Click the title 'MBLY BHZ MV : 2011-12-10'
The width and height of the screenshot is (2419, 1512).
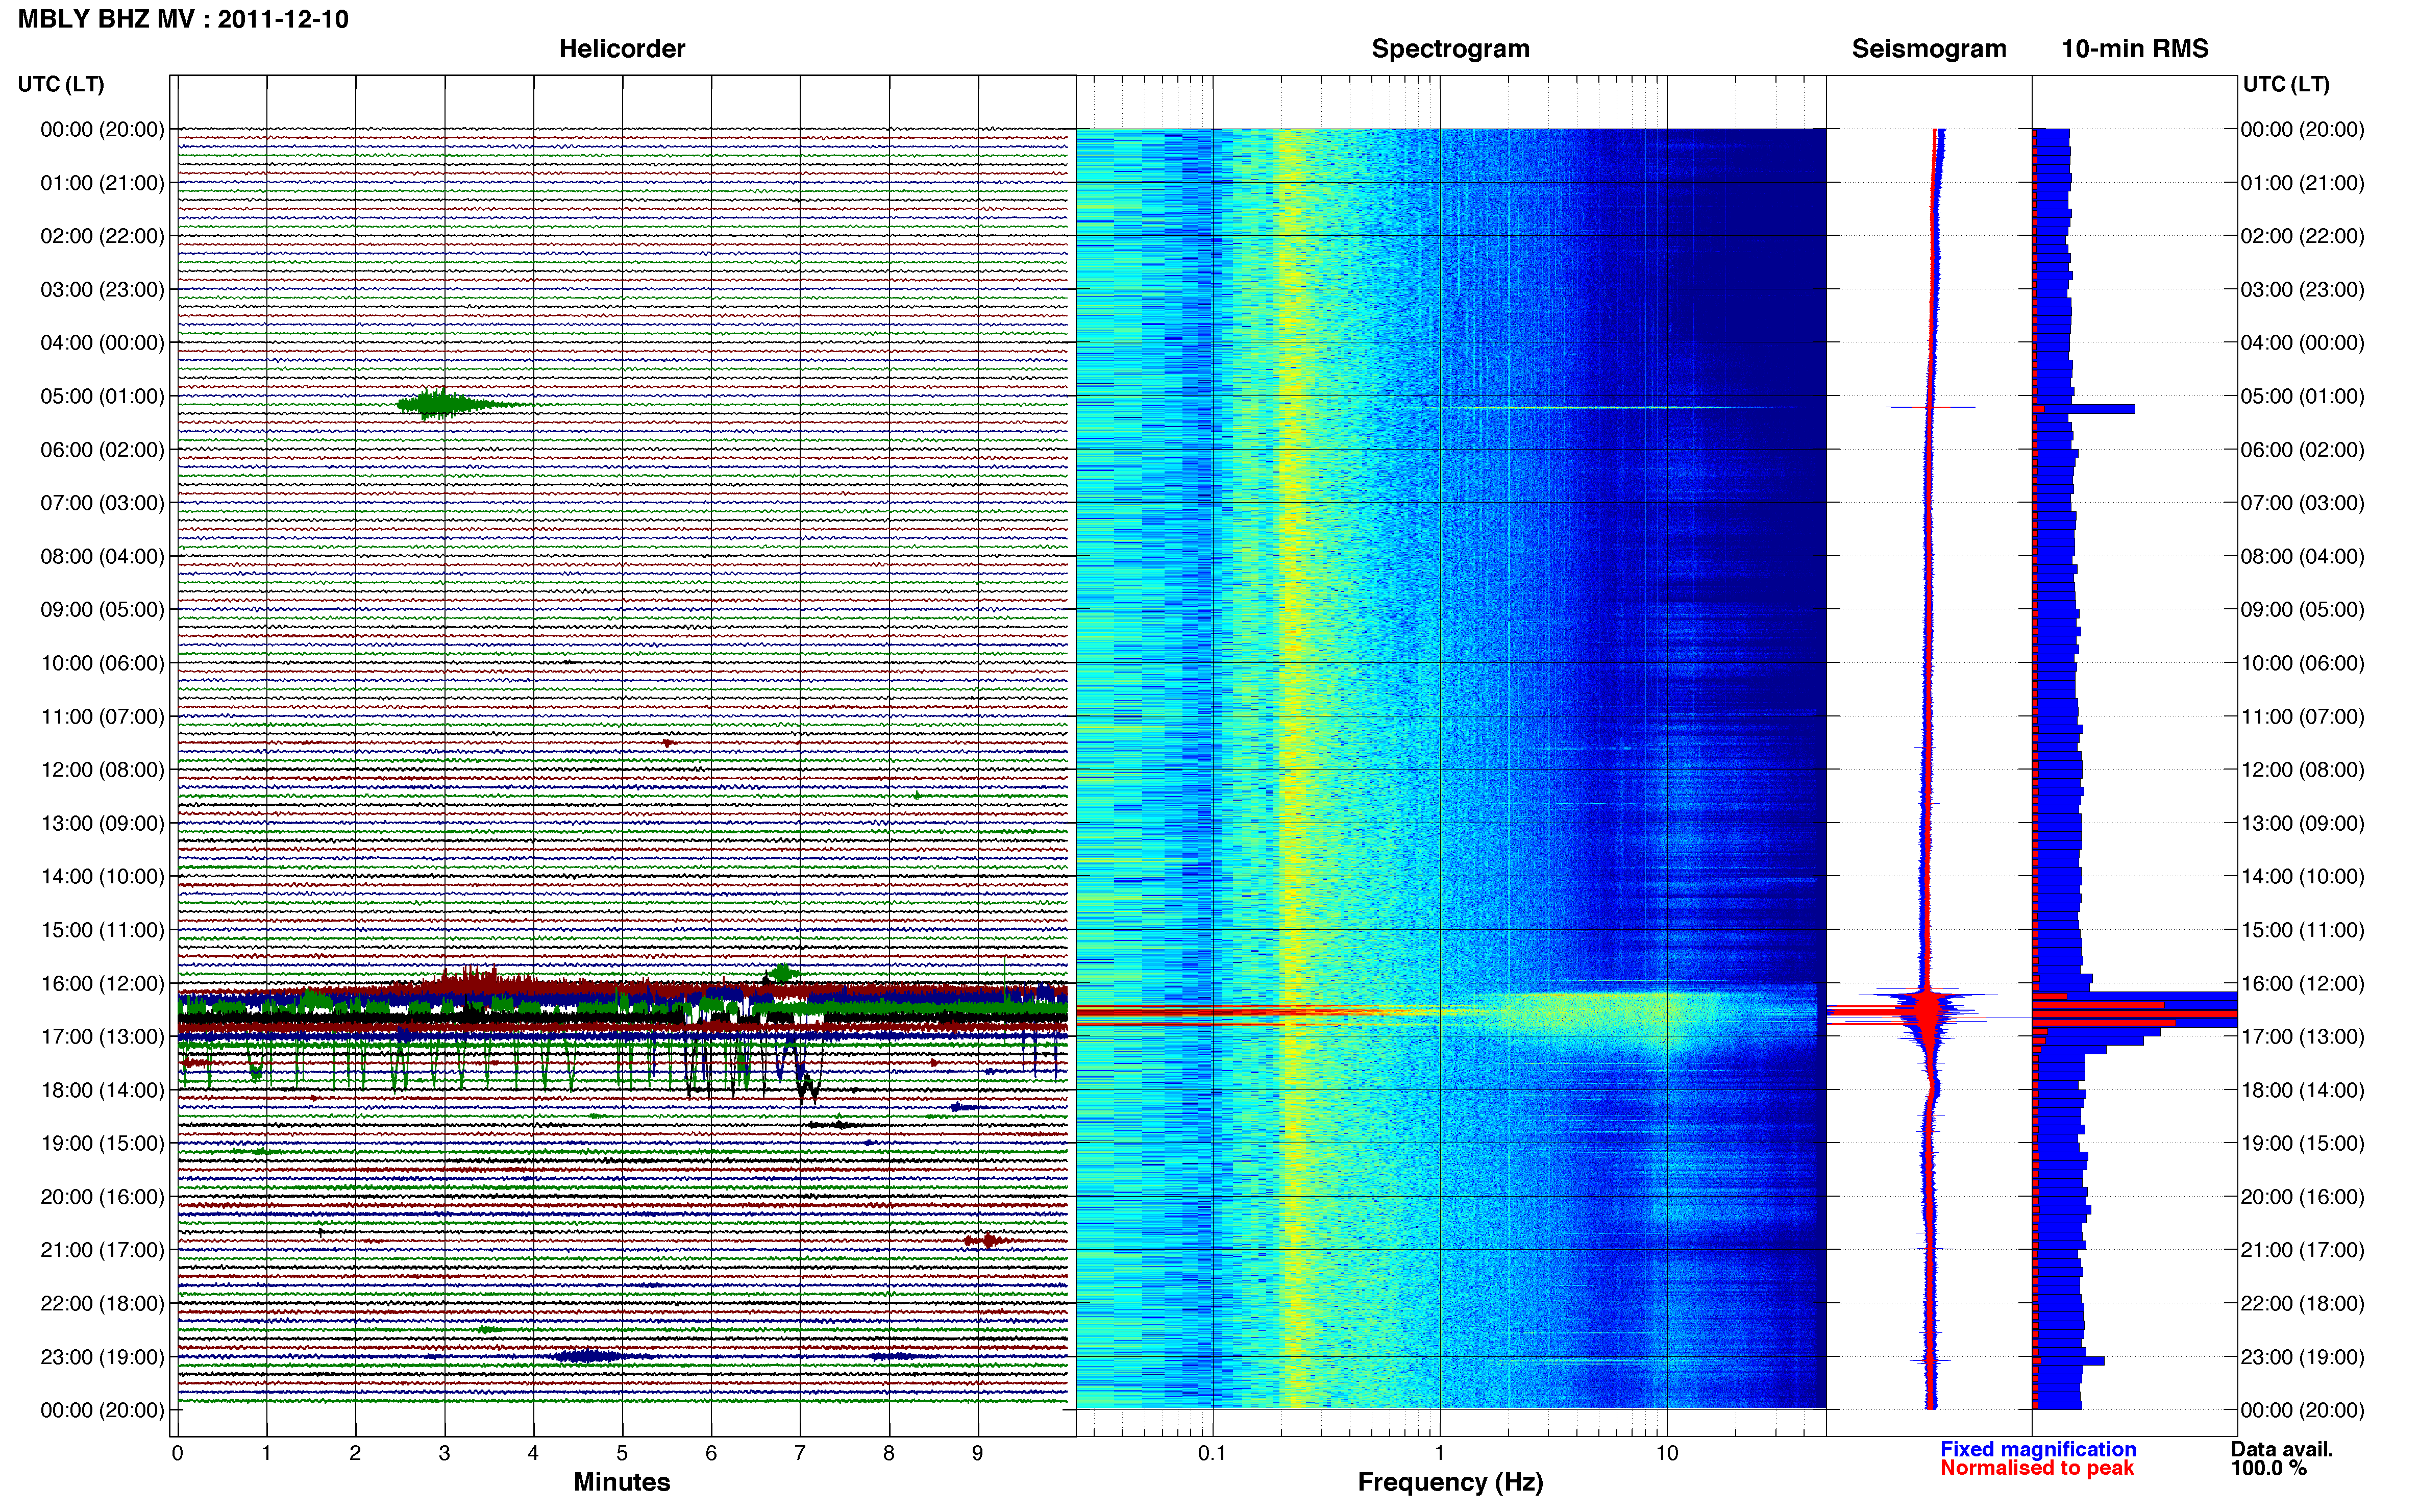coord(184,19)
